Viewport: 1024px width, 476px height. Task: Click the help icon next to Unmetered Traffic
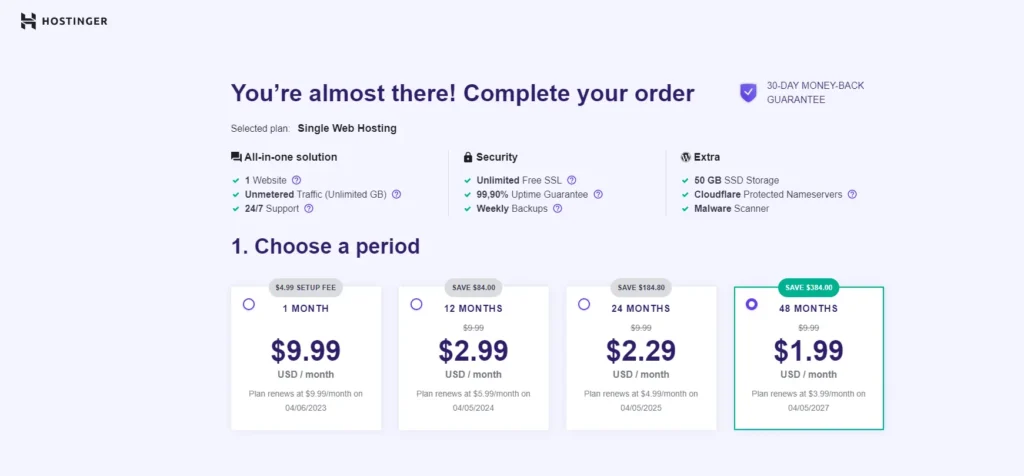pos(396,195)
